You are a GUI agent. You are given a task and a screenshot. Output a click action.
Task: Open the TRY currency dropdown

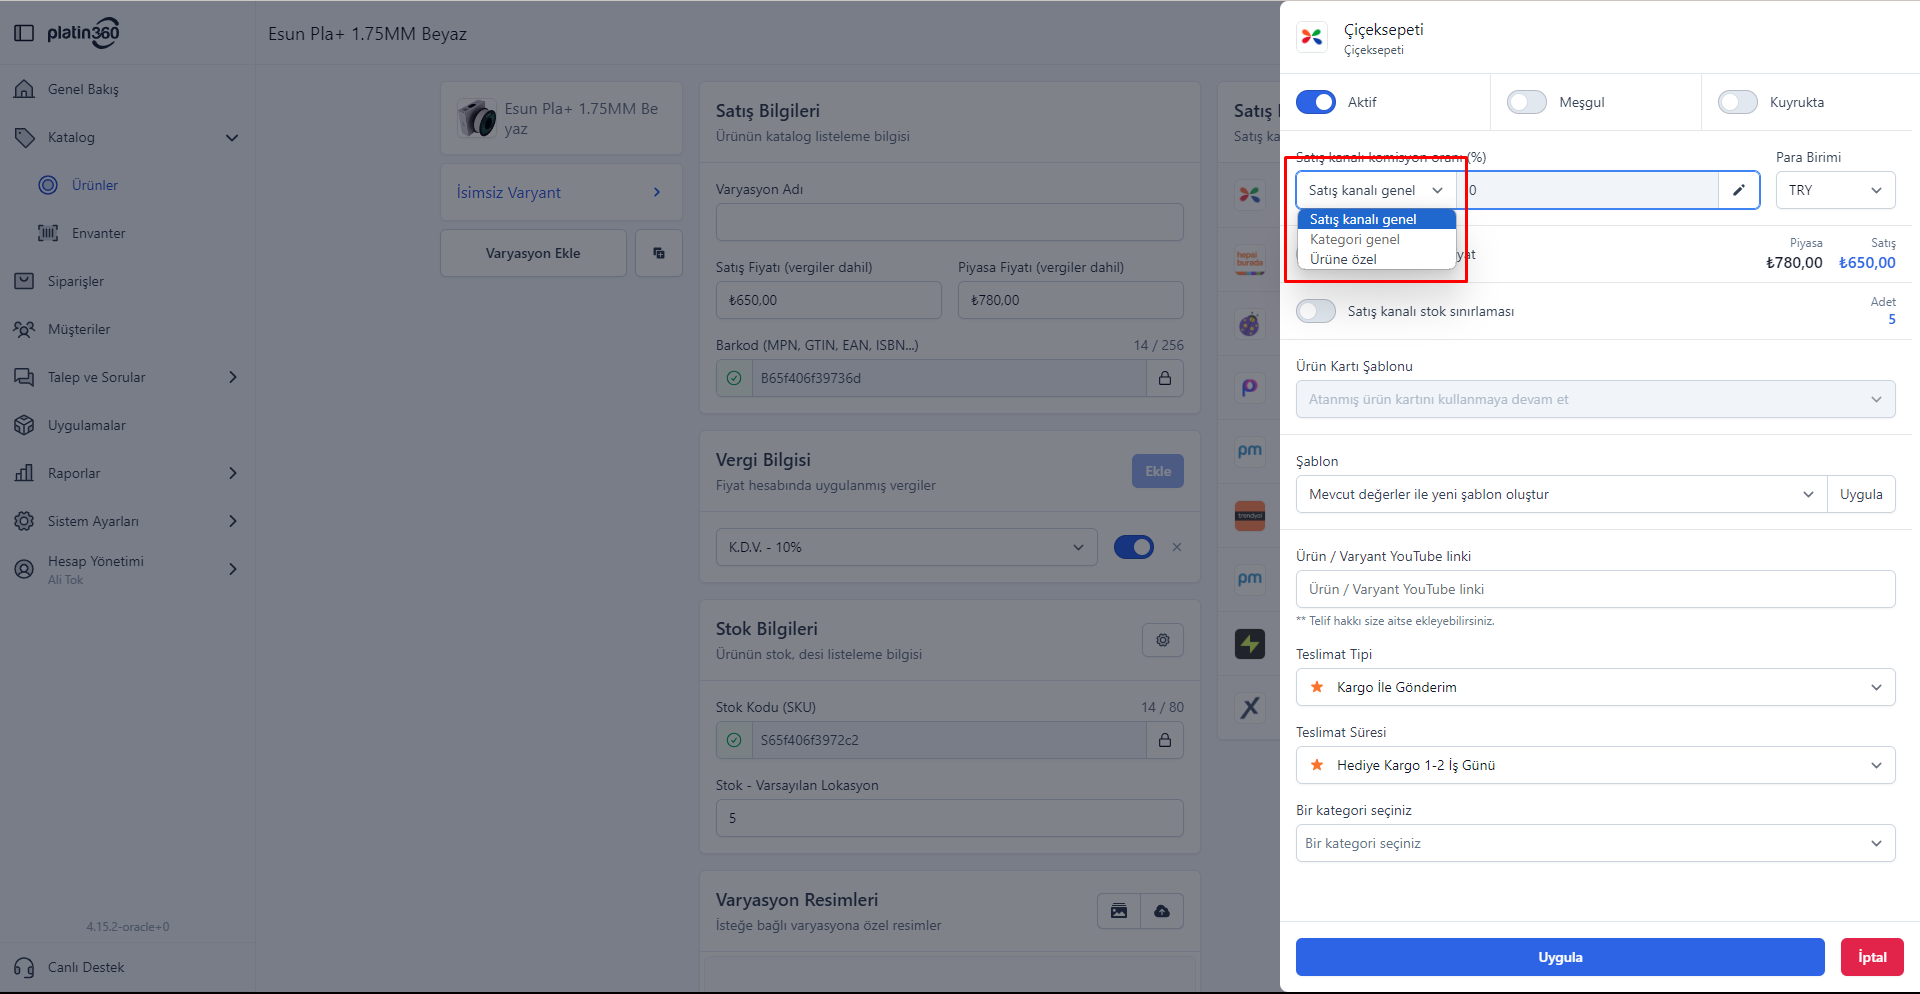(x=1836, y=190)
